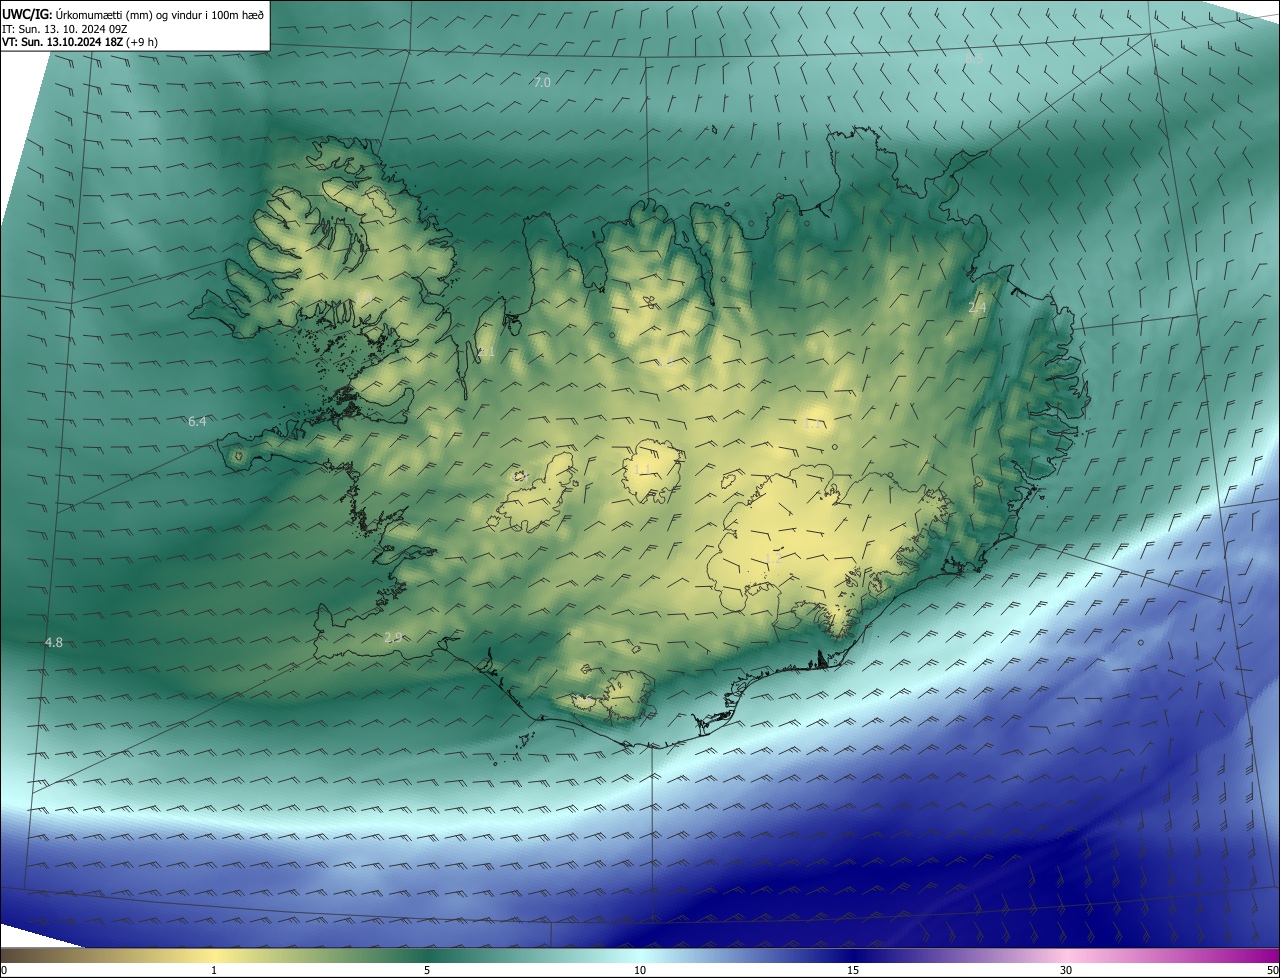The image size is (1280, 978).
Task: Click the '2.9' value label on the map
Action: (393, 638)
